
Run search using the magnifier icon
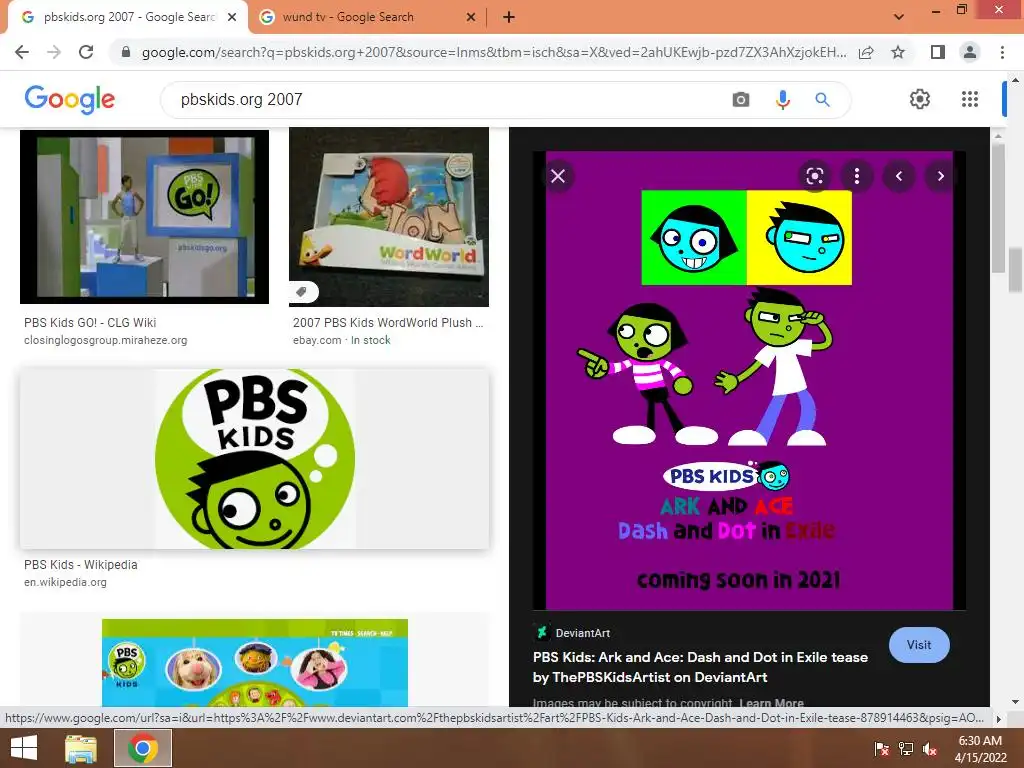click(x=822, y=100)
